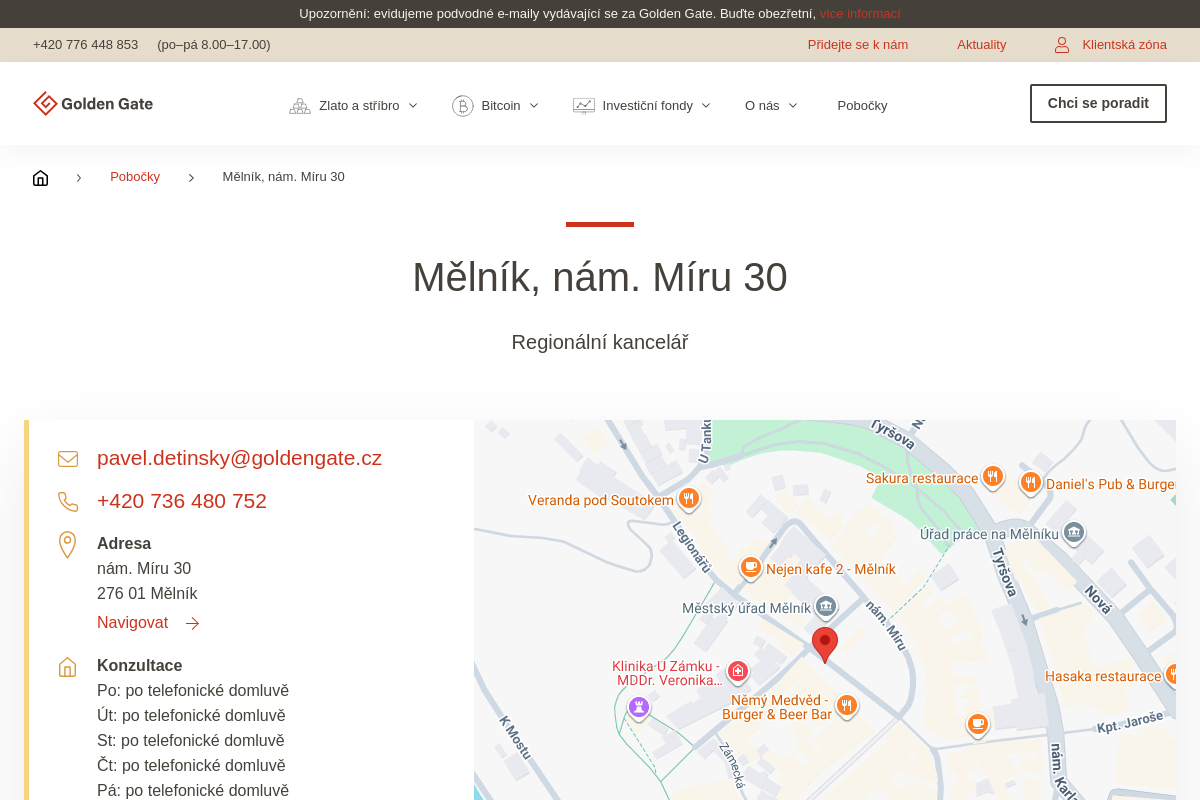The width and height of the screenshot is (1200, 800).
Task: Click Nejen kafe 2 café marker
Action: pos(751,567)
